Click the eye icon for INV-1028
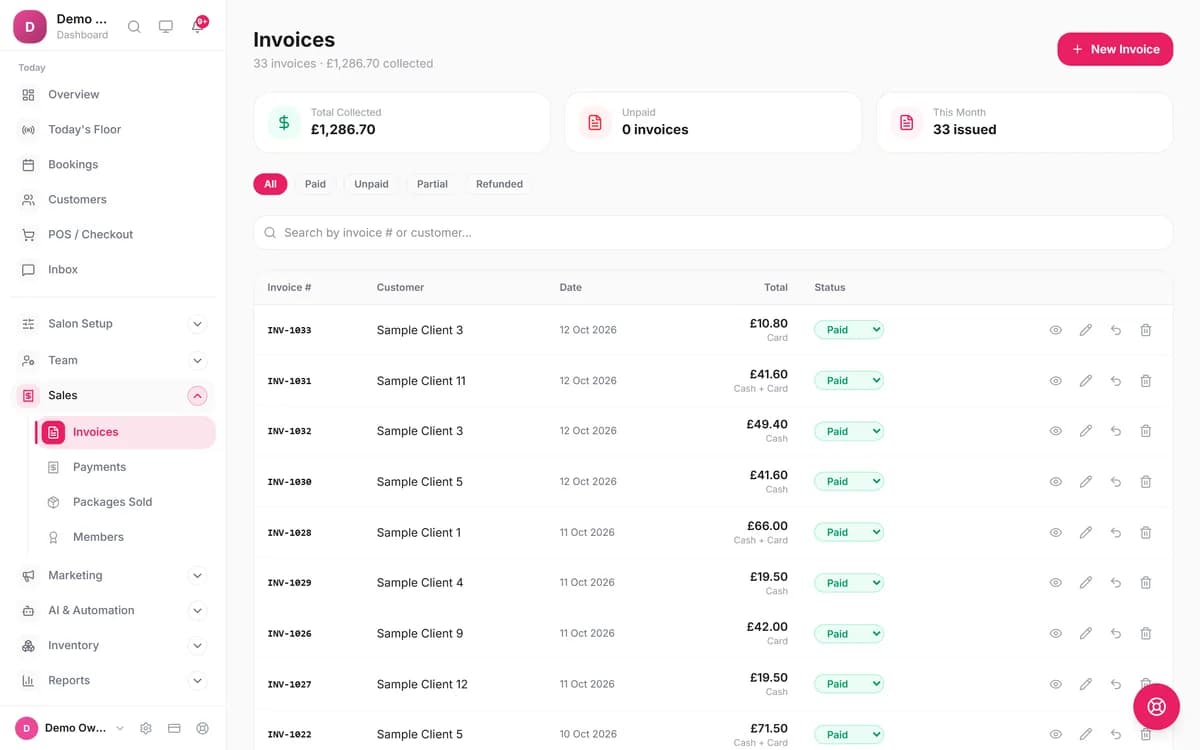Screen dimensions: 1200x750 click(x=1056, y=533)
